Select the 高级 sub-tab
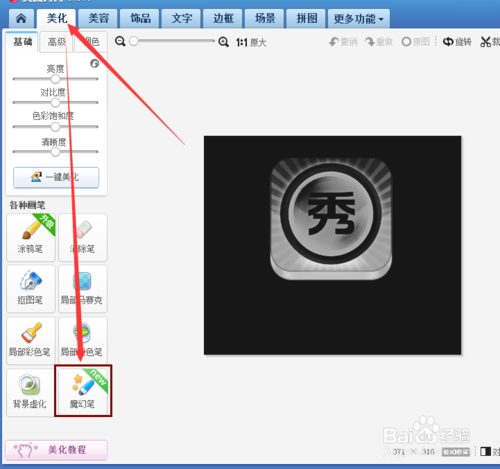The image size is (500, 469). coord(57,42)
